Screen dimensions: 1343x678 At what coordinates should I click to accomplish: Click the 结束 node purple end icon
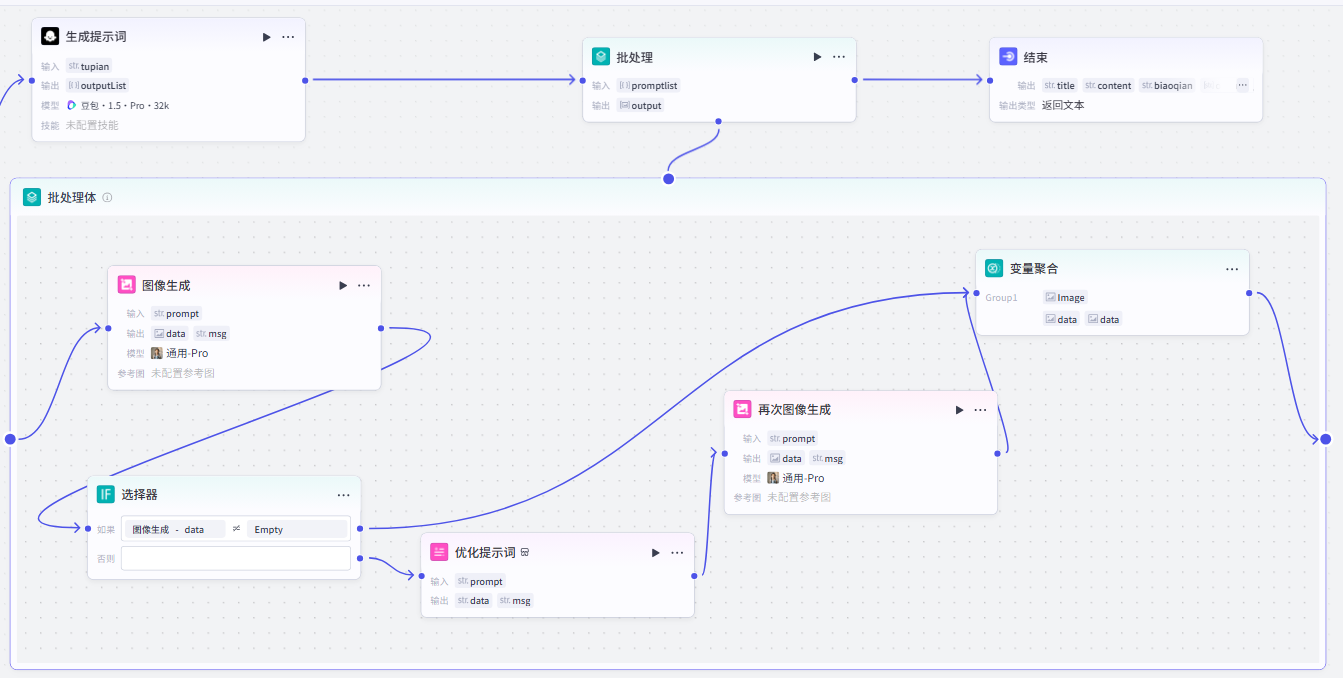tap(1008, 57)
